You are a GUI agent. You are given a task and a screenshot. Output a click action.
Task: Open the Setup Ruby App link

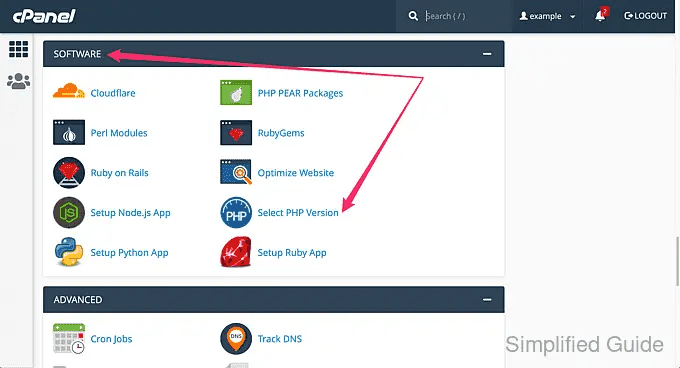click(292, 253)
